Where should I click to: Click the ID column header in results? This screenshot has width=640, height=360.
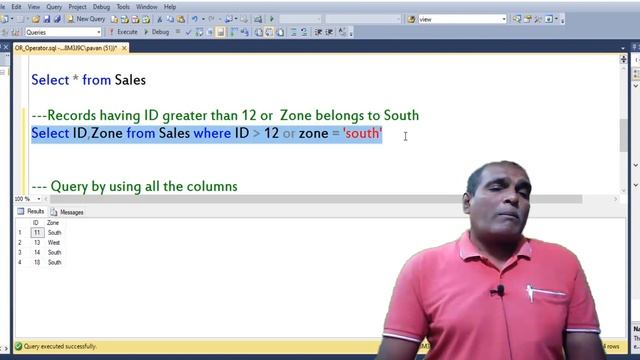pyautogui.click(x=36, y=223)
